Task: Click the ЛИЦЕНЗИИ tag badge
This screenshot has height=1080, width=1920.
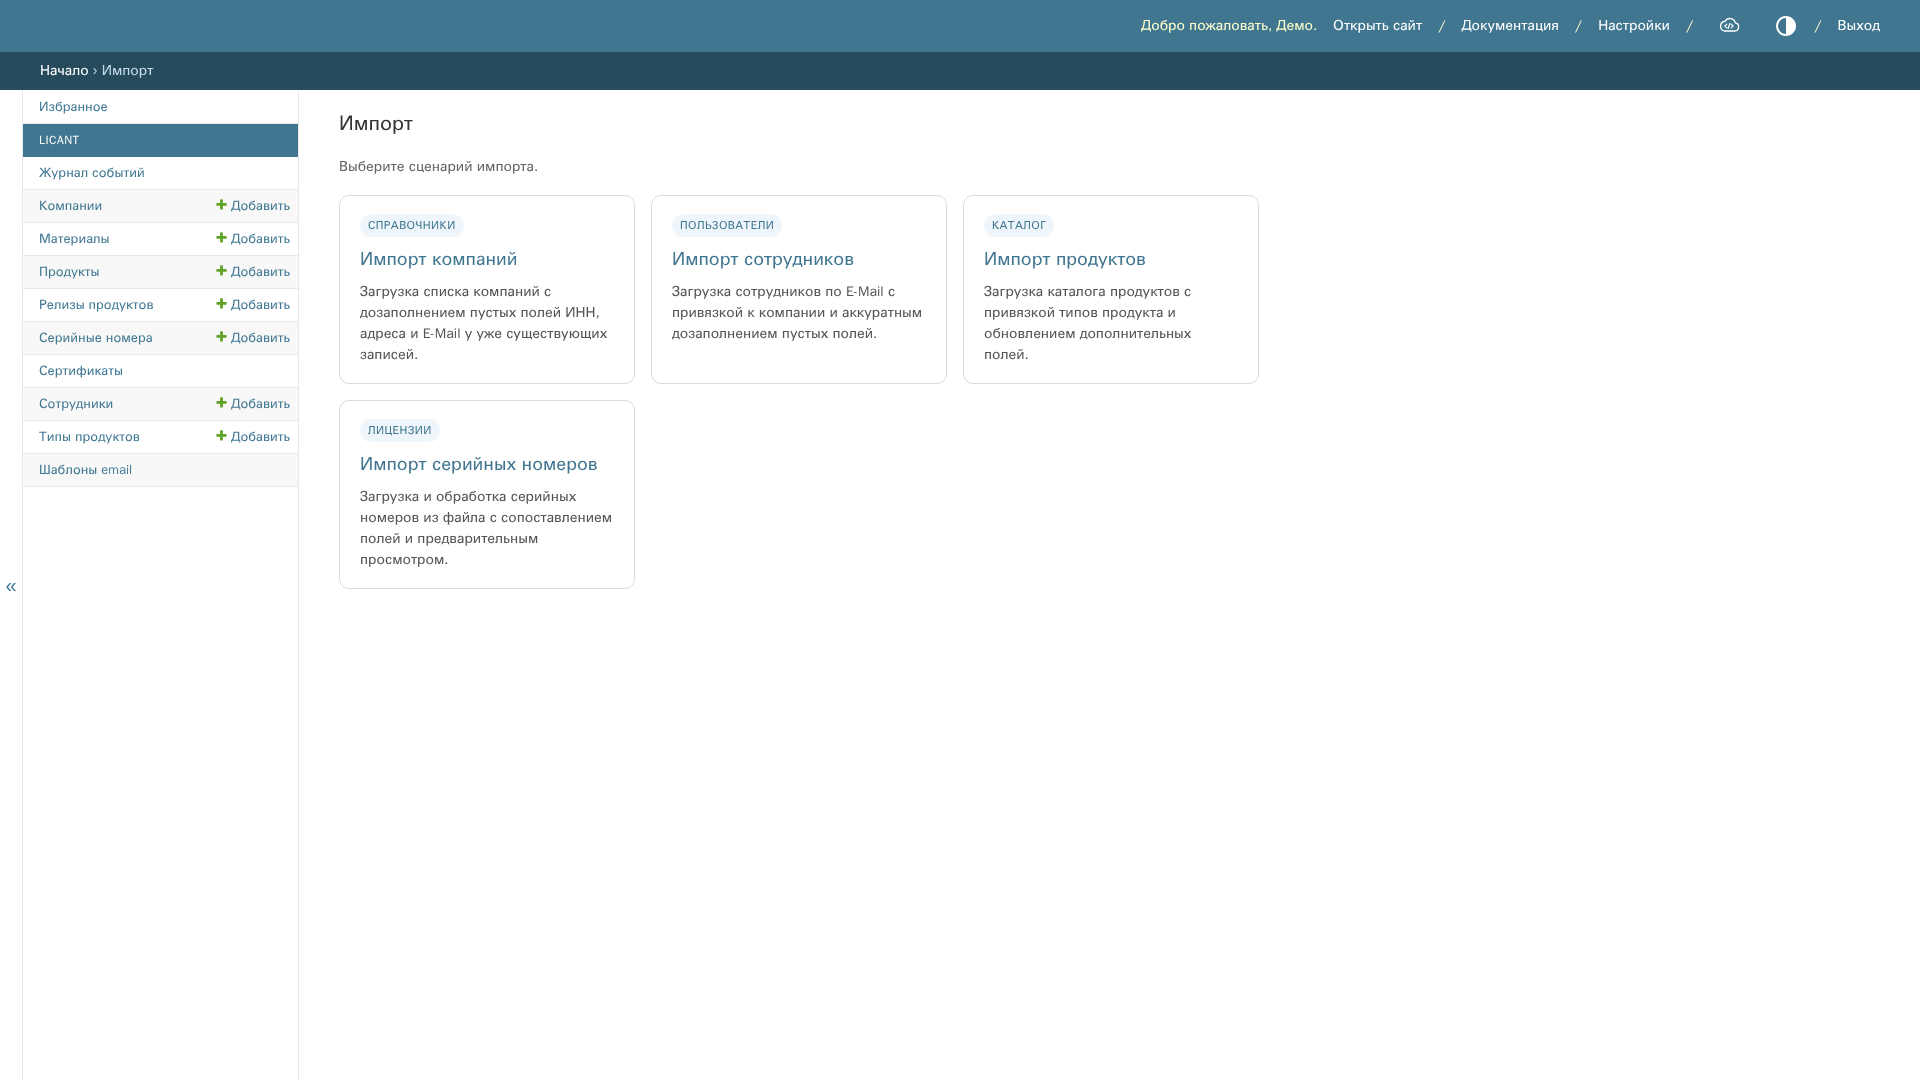Action: (400, 430)
